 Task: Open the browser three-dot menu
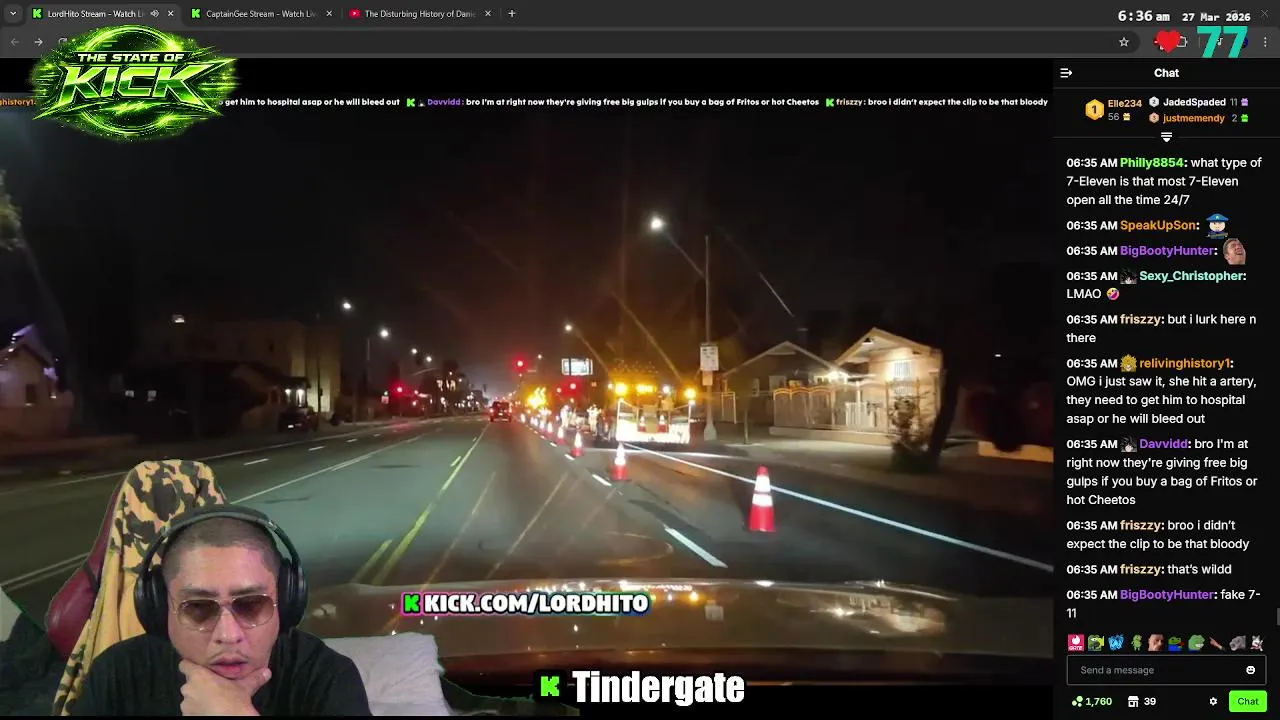[x=1266, y=42]
